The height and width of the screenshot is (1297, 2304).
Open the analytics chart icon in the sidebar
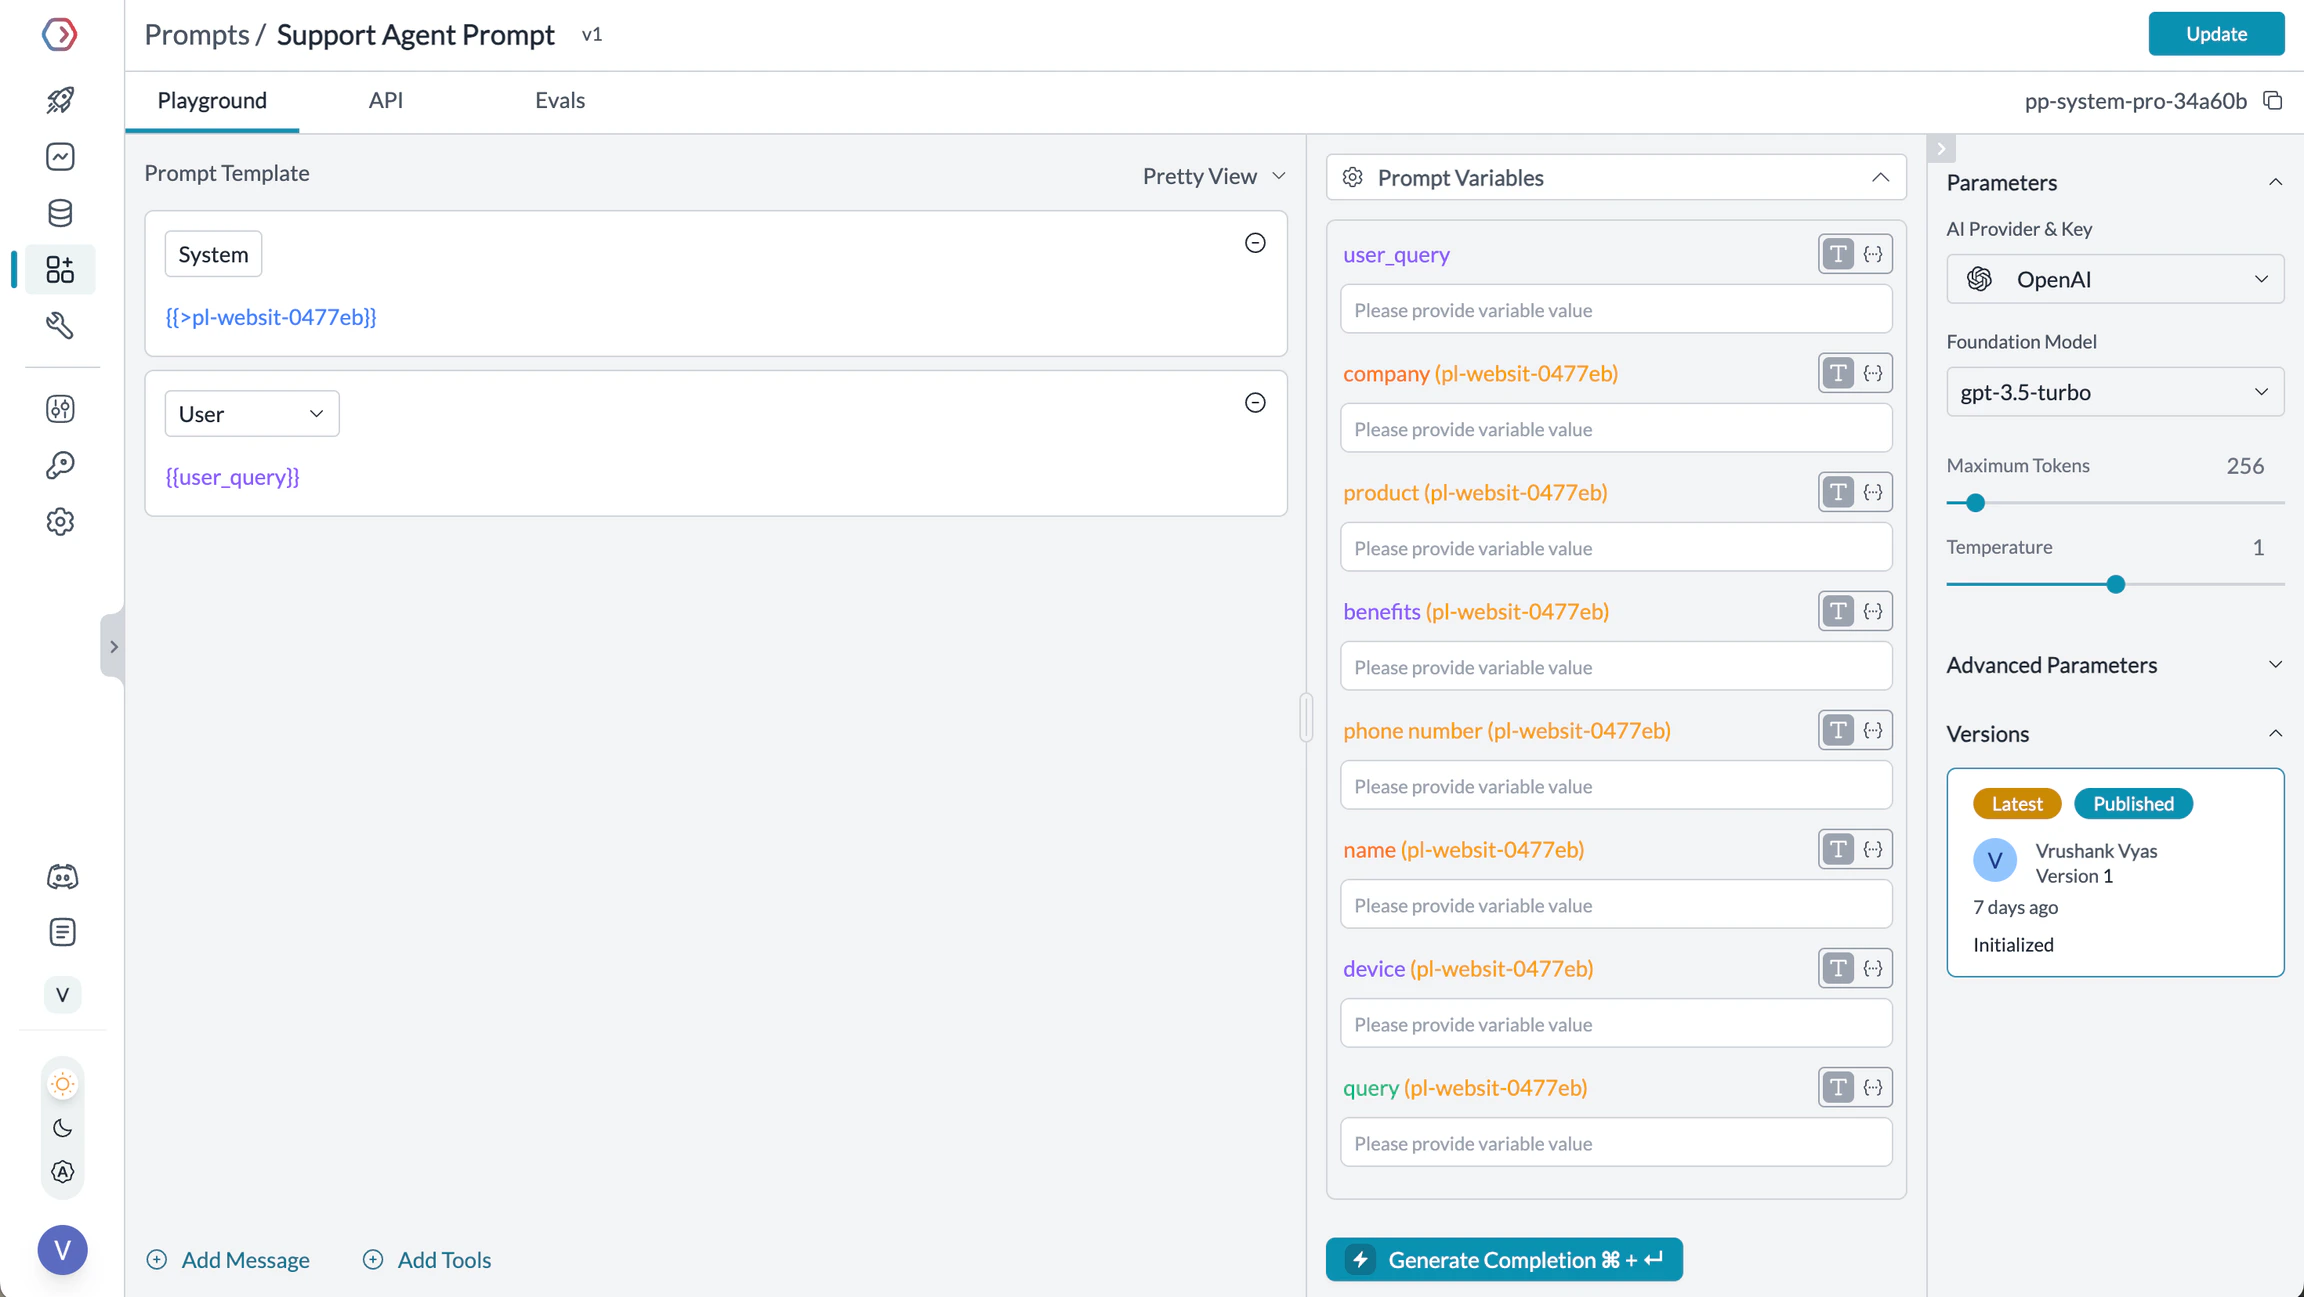[60, 156]
